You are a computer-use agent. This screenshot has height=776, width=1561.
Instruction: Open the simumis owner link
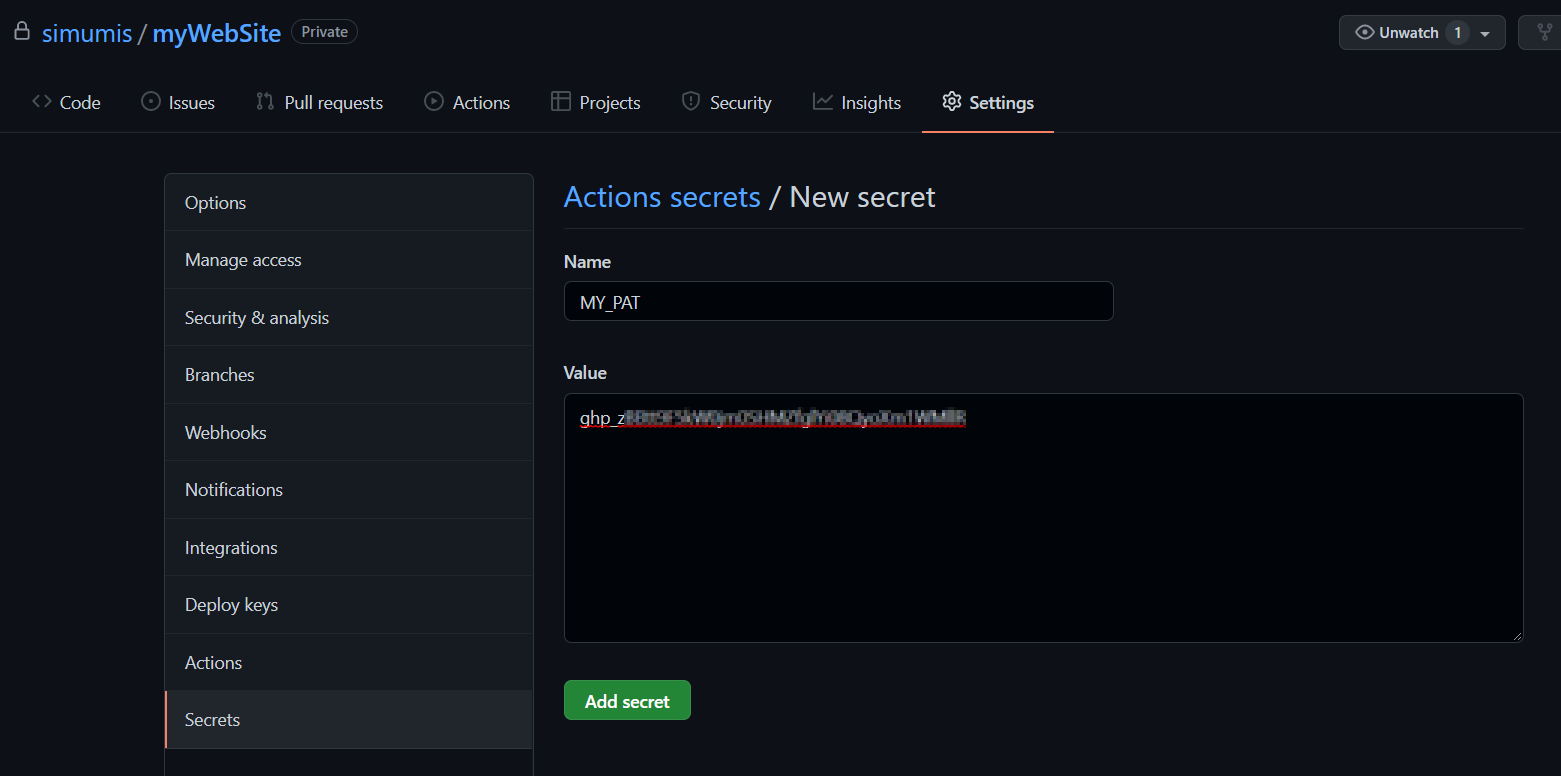click(87, 33)
